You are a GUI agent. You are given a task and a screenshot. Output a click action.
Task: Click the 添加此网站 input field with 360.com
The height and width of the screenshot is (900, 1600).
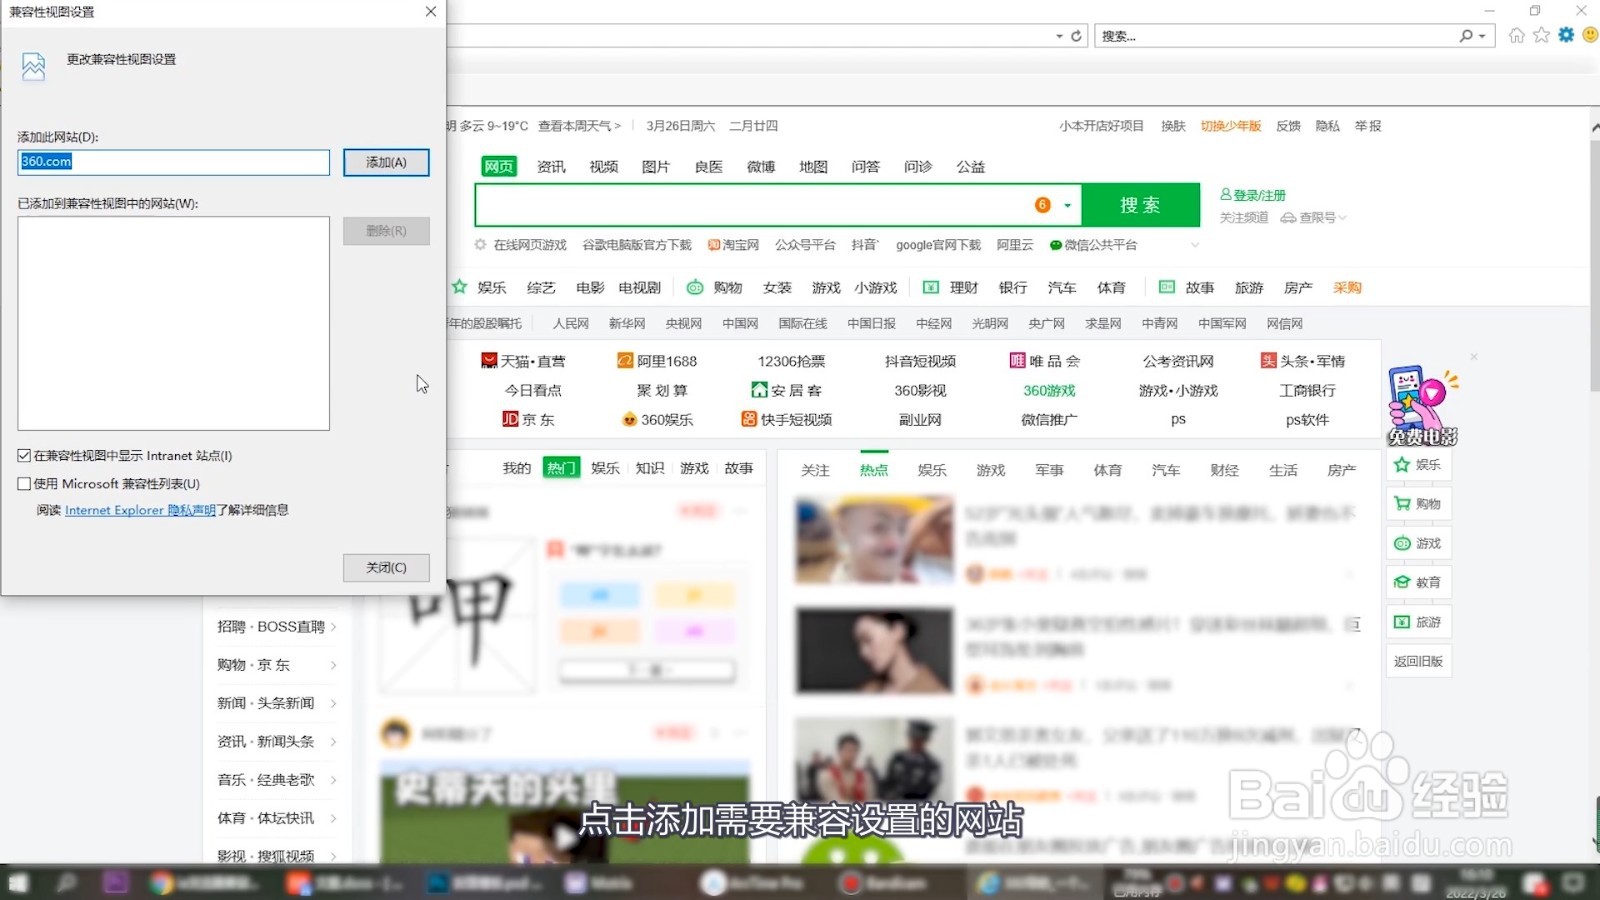pyautogui.click(x=173, y=163)
